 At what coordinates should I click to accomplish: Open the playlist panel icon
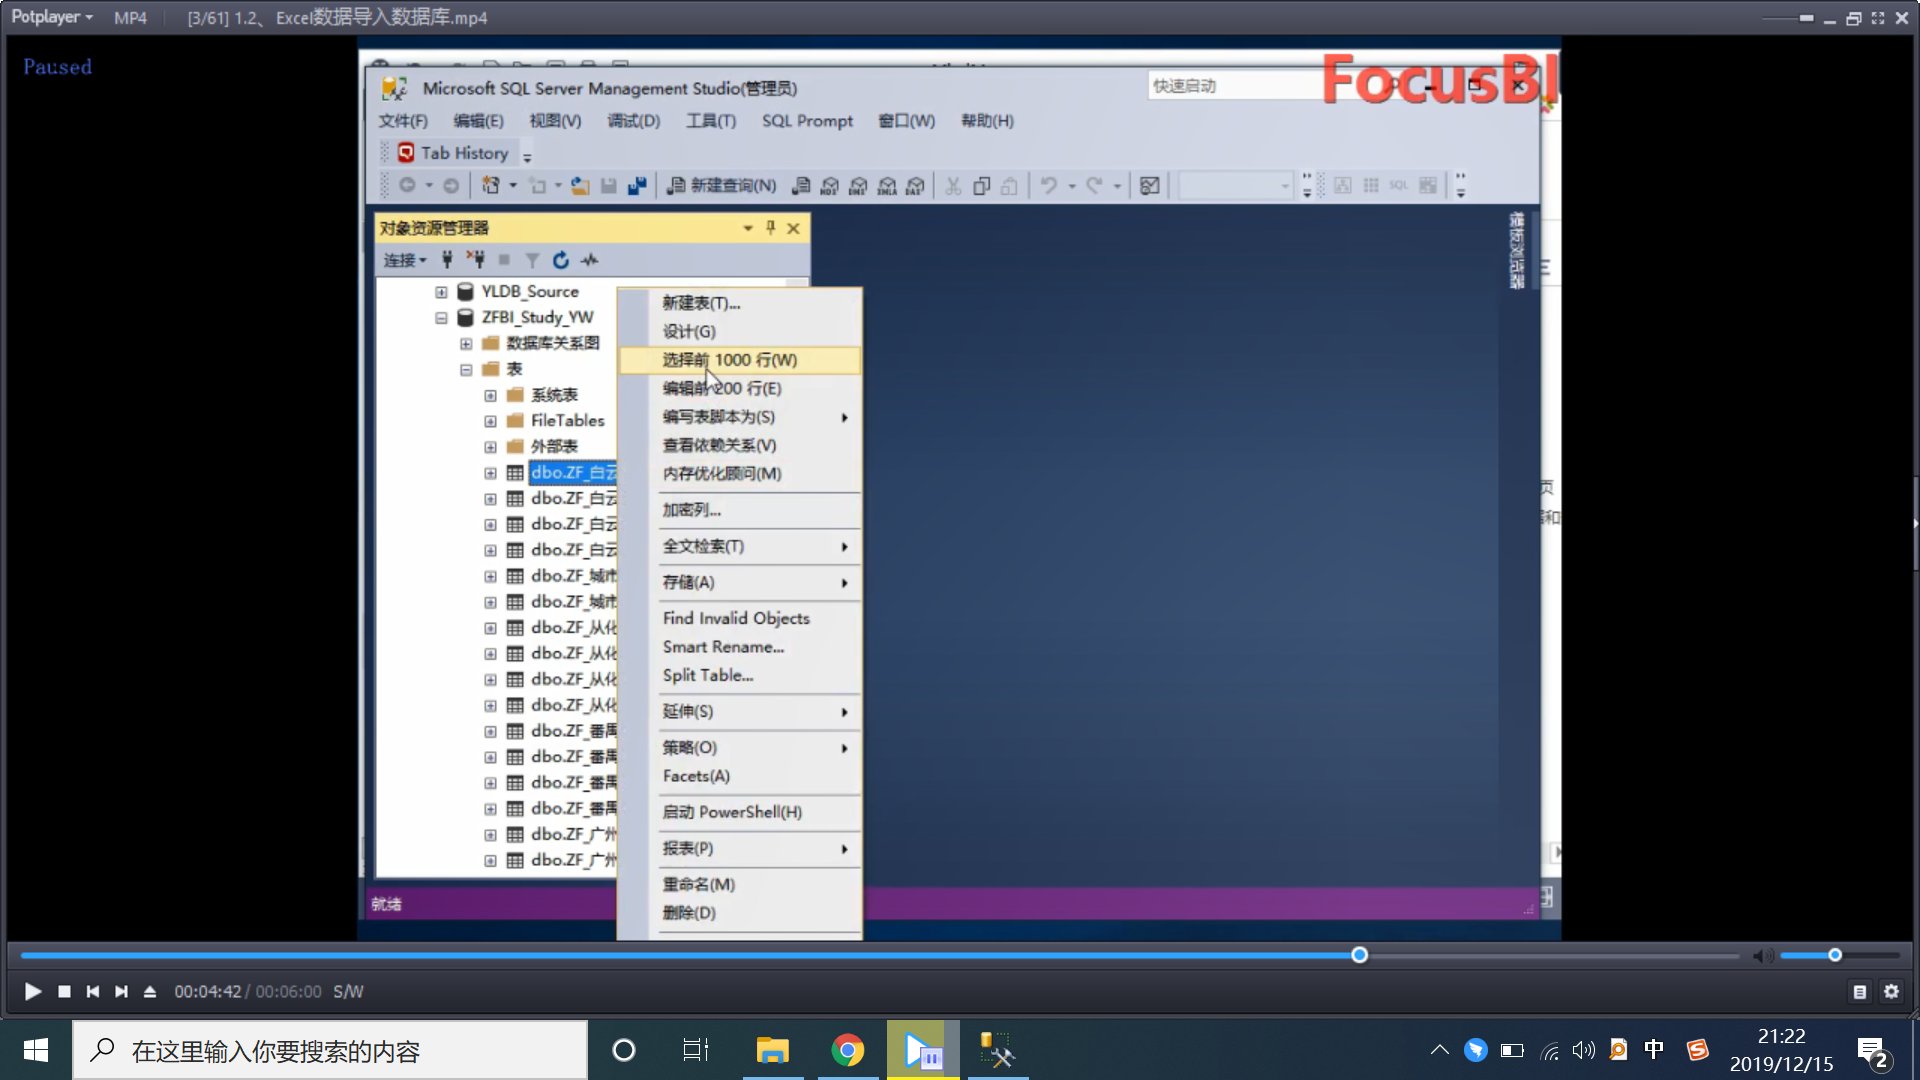(1859, 991)
